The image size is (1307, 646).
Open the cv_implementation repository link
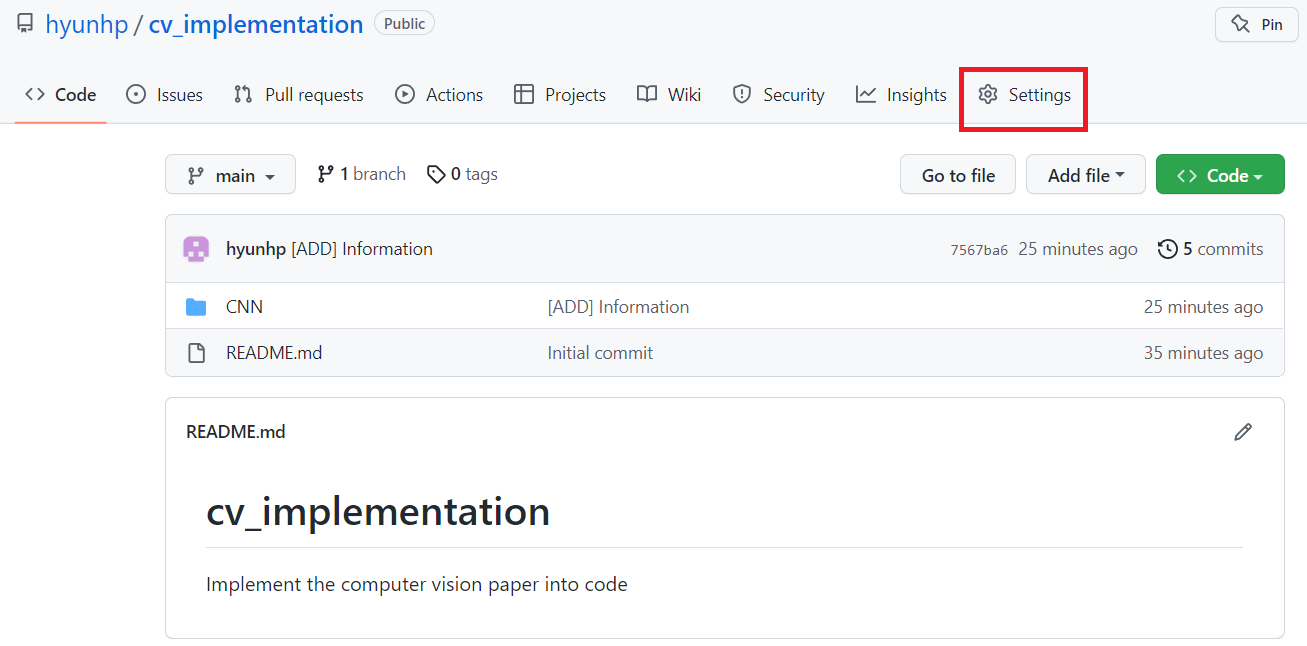pyautogui.click(x=256, y=25)
